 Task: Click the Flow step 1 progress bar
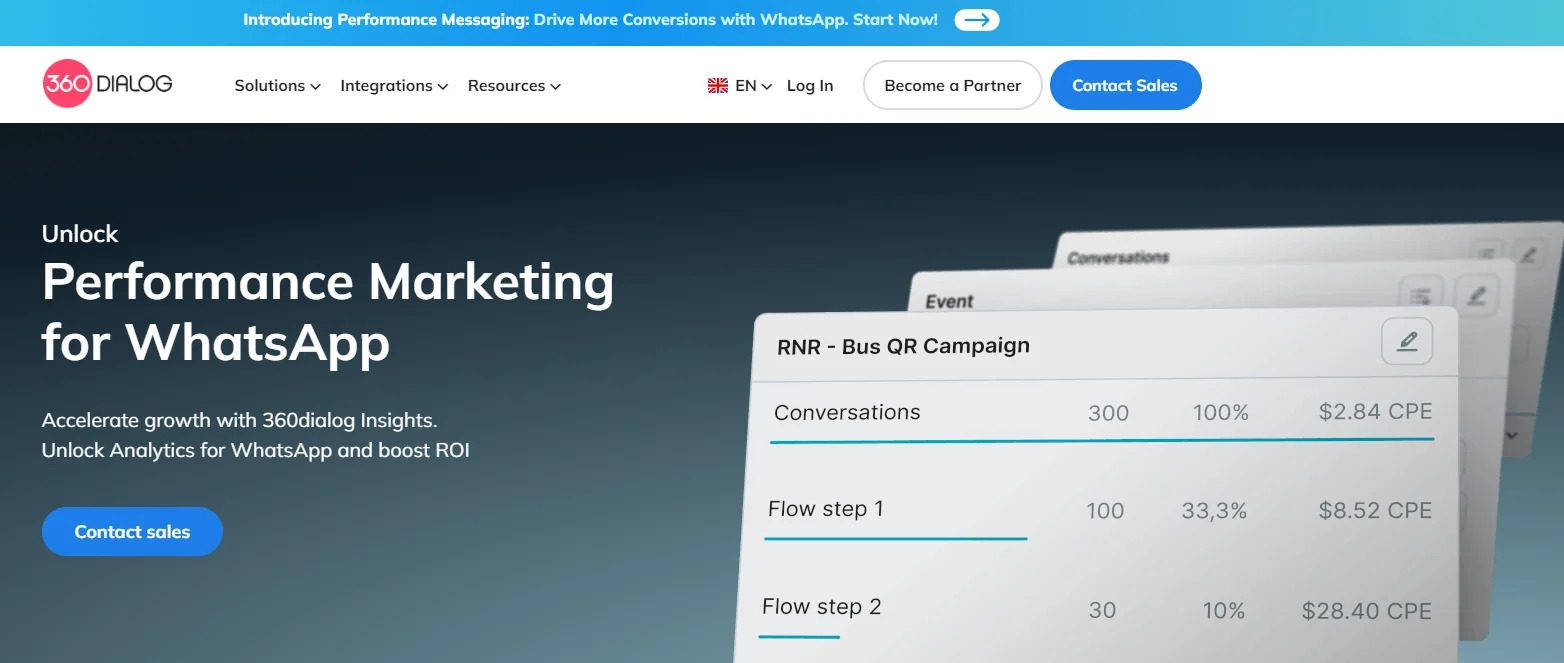(896, 539)
